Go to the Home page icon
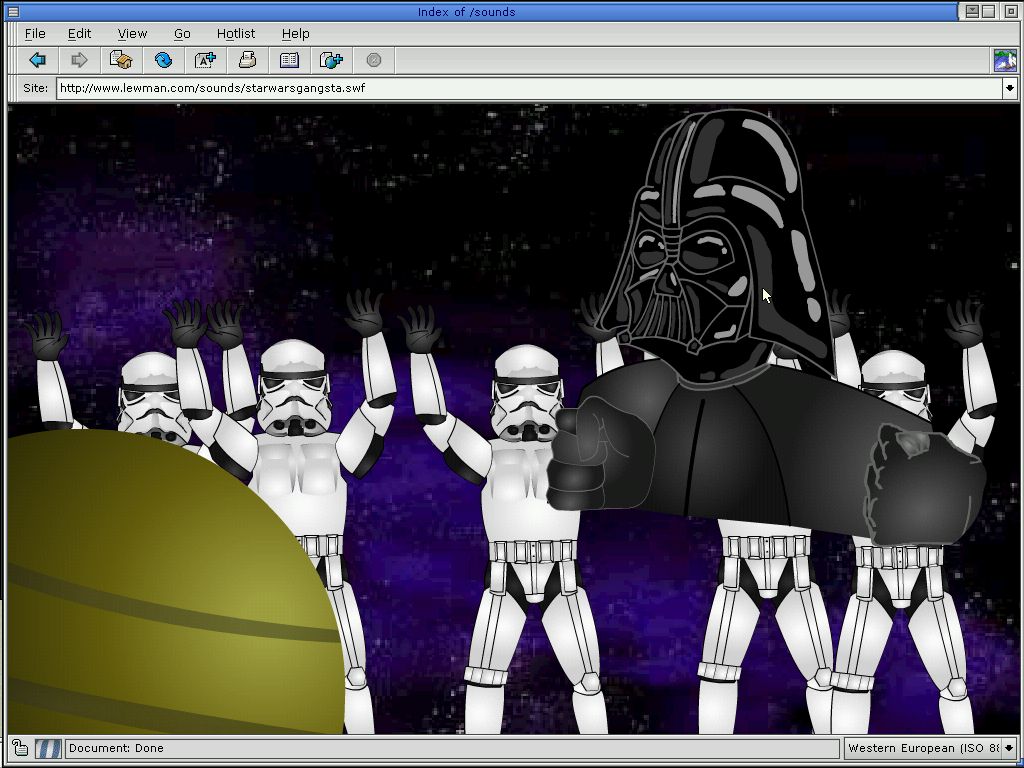 coord(121,60)
